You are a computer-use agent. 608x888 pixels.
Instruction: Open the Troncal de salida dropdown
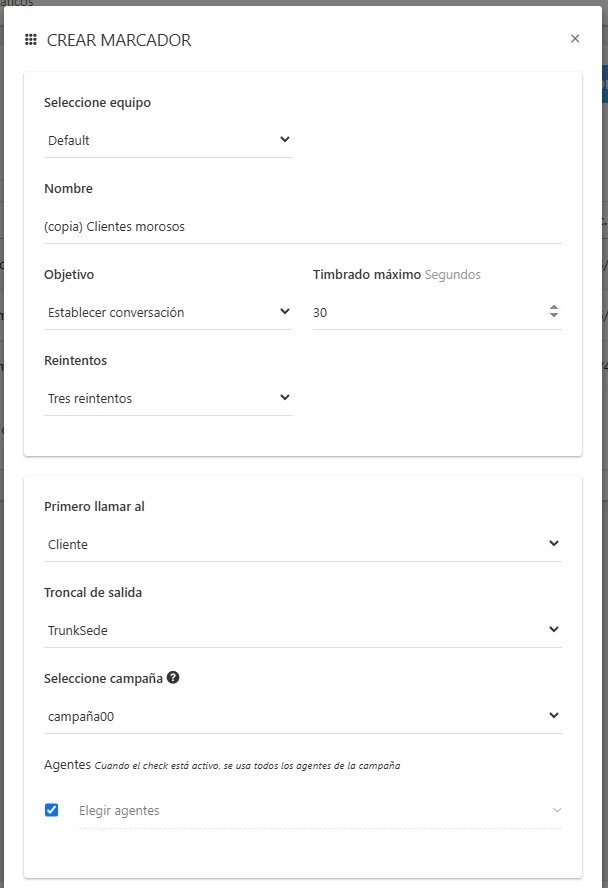(303, 630)
